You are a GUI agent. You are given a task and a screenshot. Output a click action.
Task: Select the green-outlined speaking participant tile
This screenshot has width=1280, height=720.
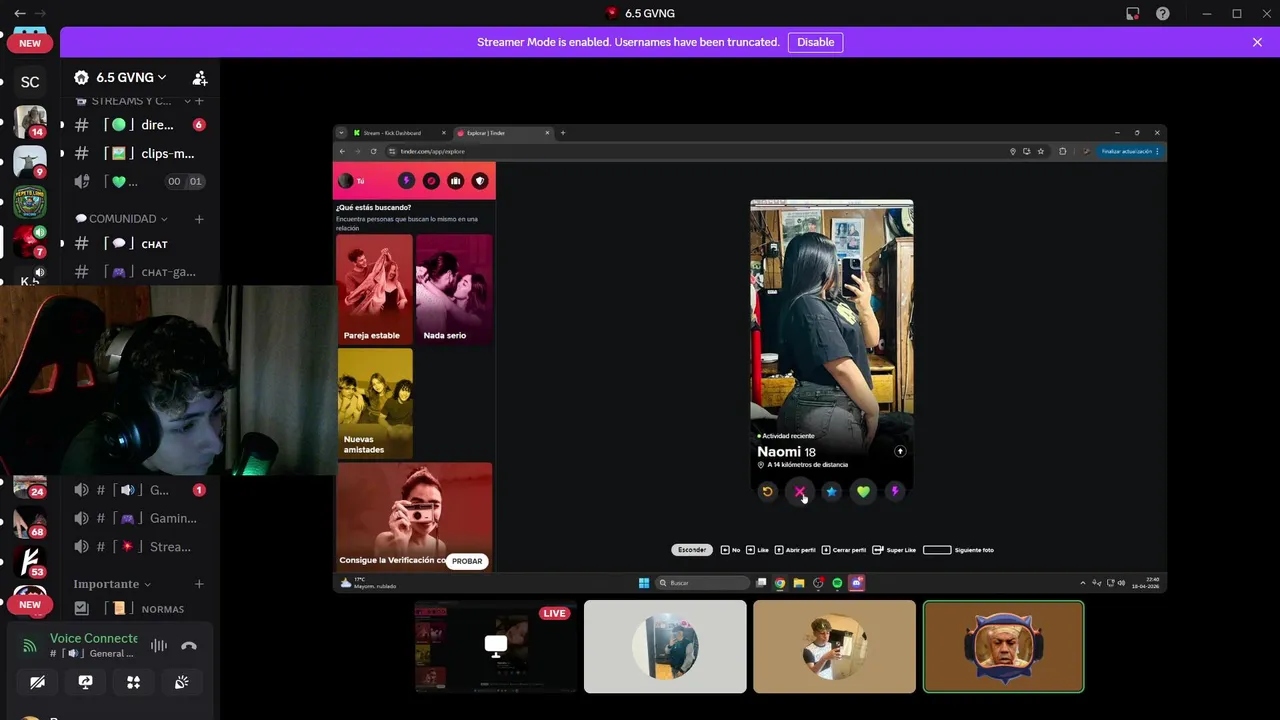[1003, 646]
